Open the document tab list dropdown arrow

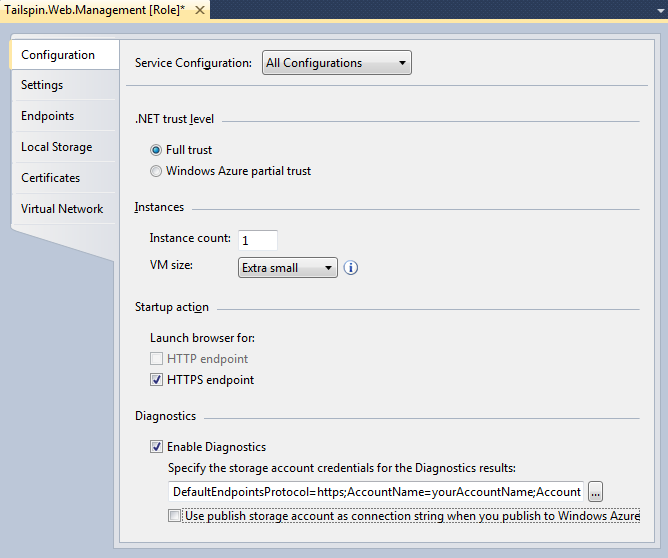(661, 11)
